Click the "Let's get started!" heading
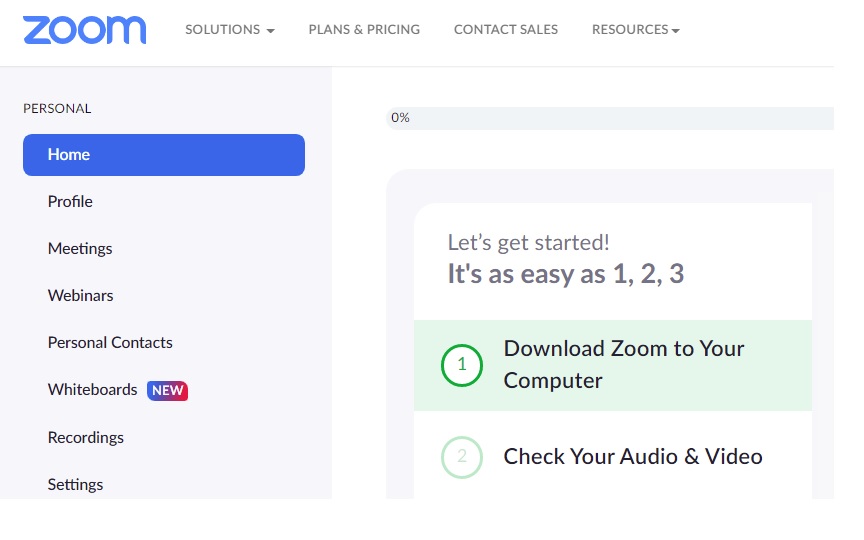This screenshot has width=864, height=540. [x=528, y=242]
